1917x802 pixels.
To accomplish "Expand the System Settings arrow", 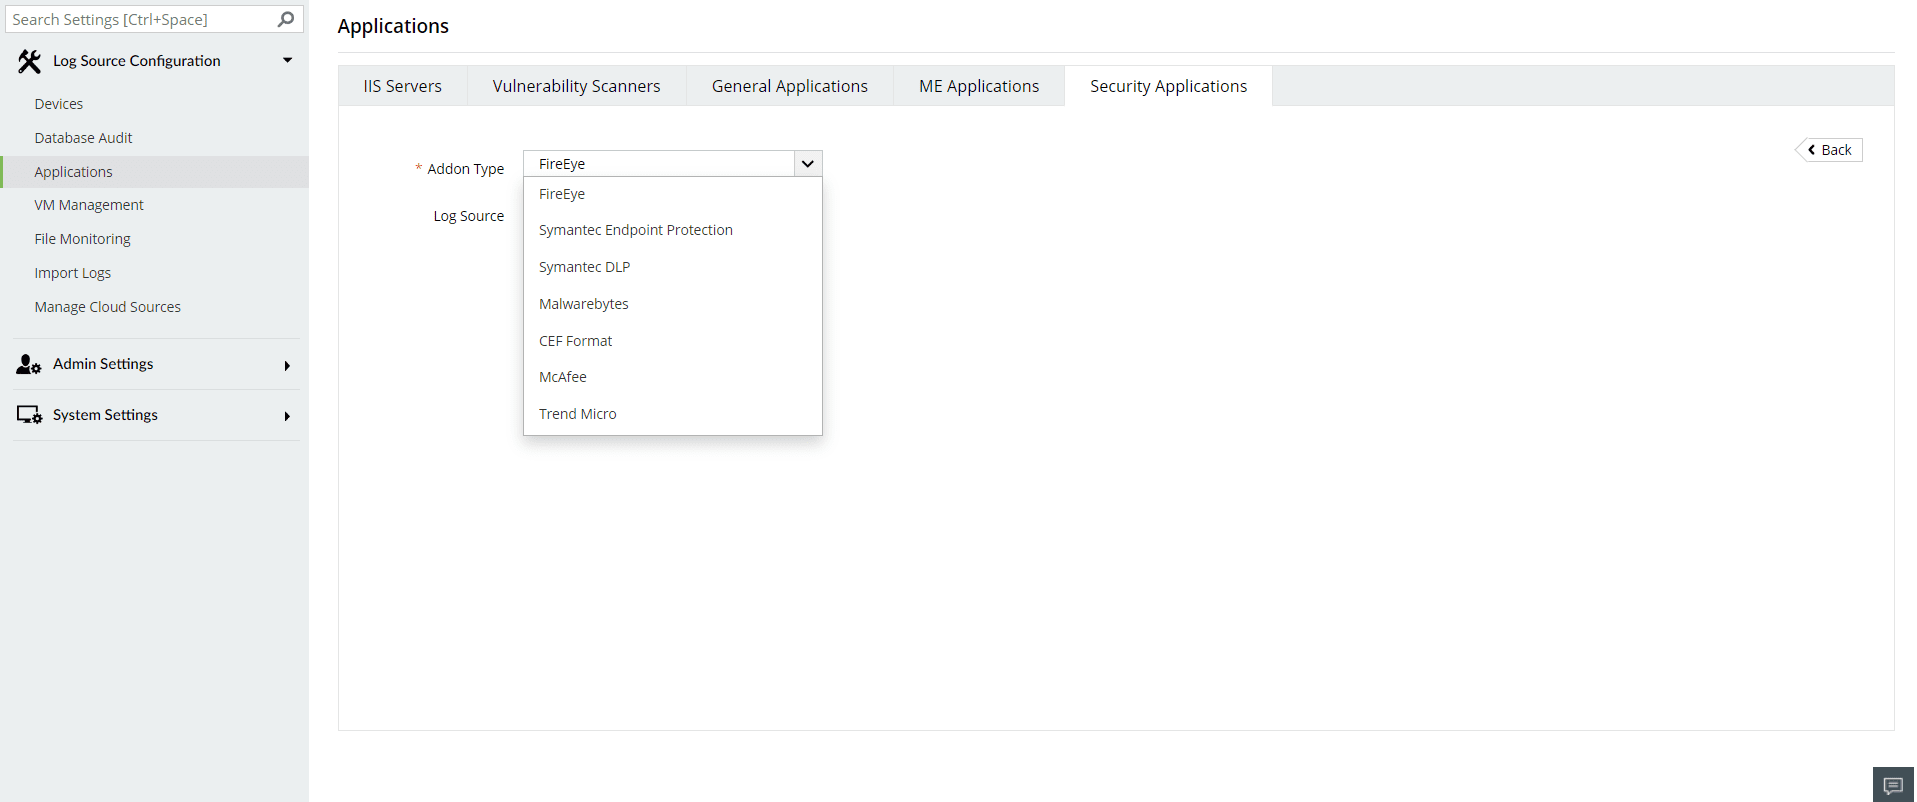I will point(287,416).
